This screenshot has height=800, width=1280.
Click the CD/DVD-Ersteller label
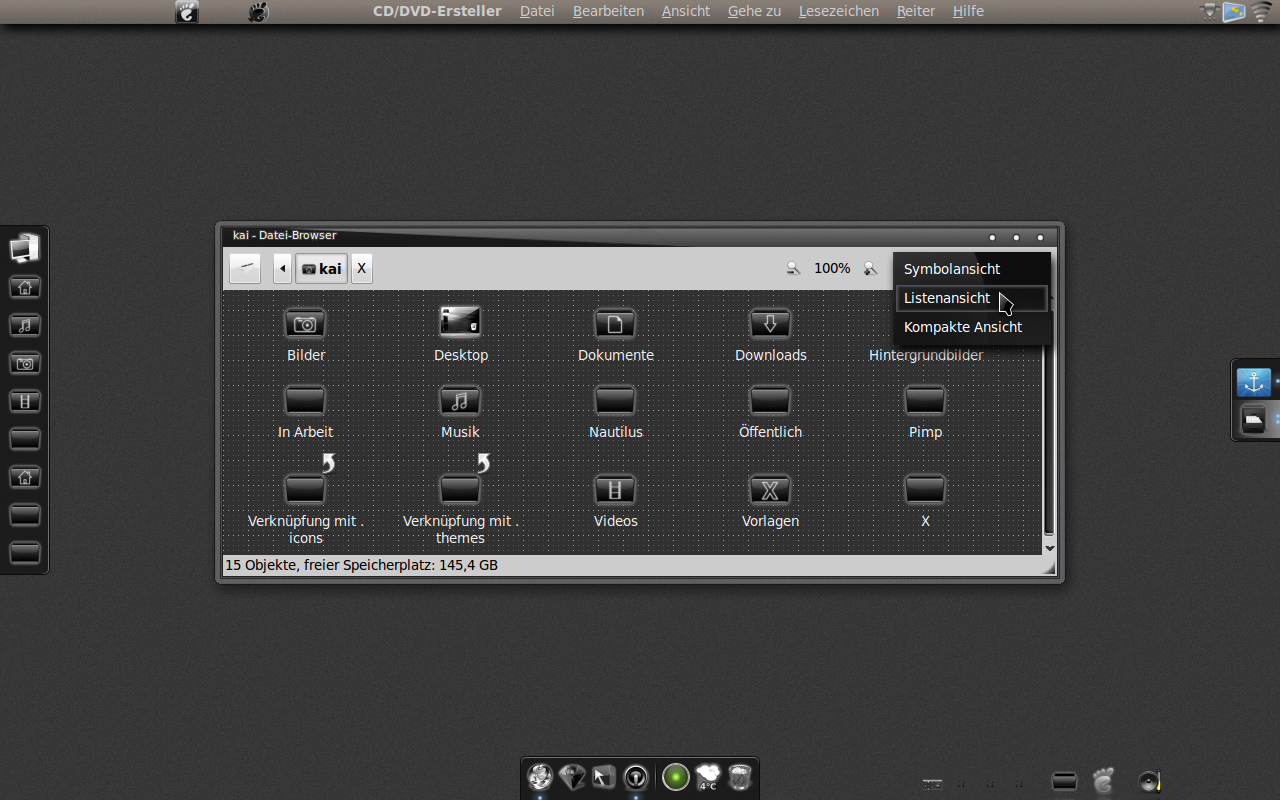click(x=437, y=11)
